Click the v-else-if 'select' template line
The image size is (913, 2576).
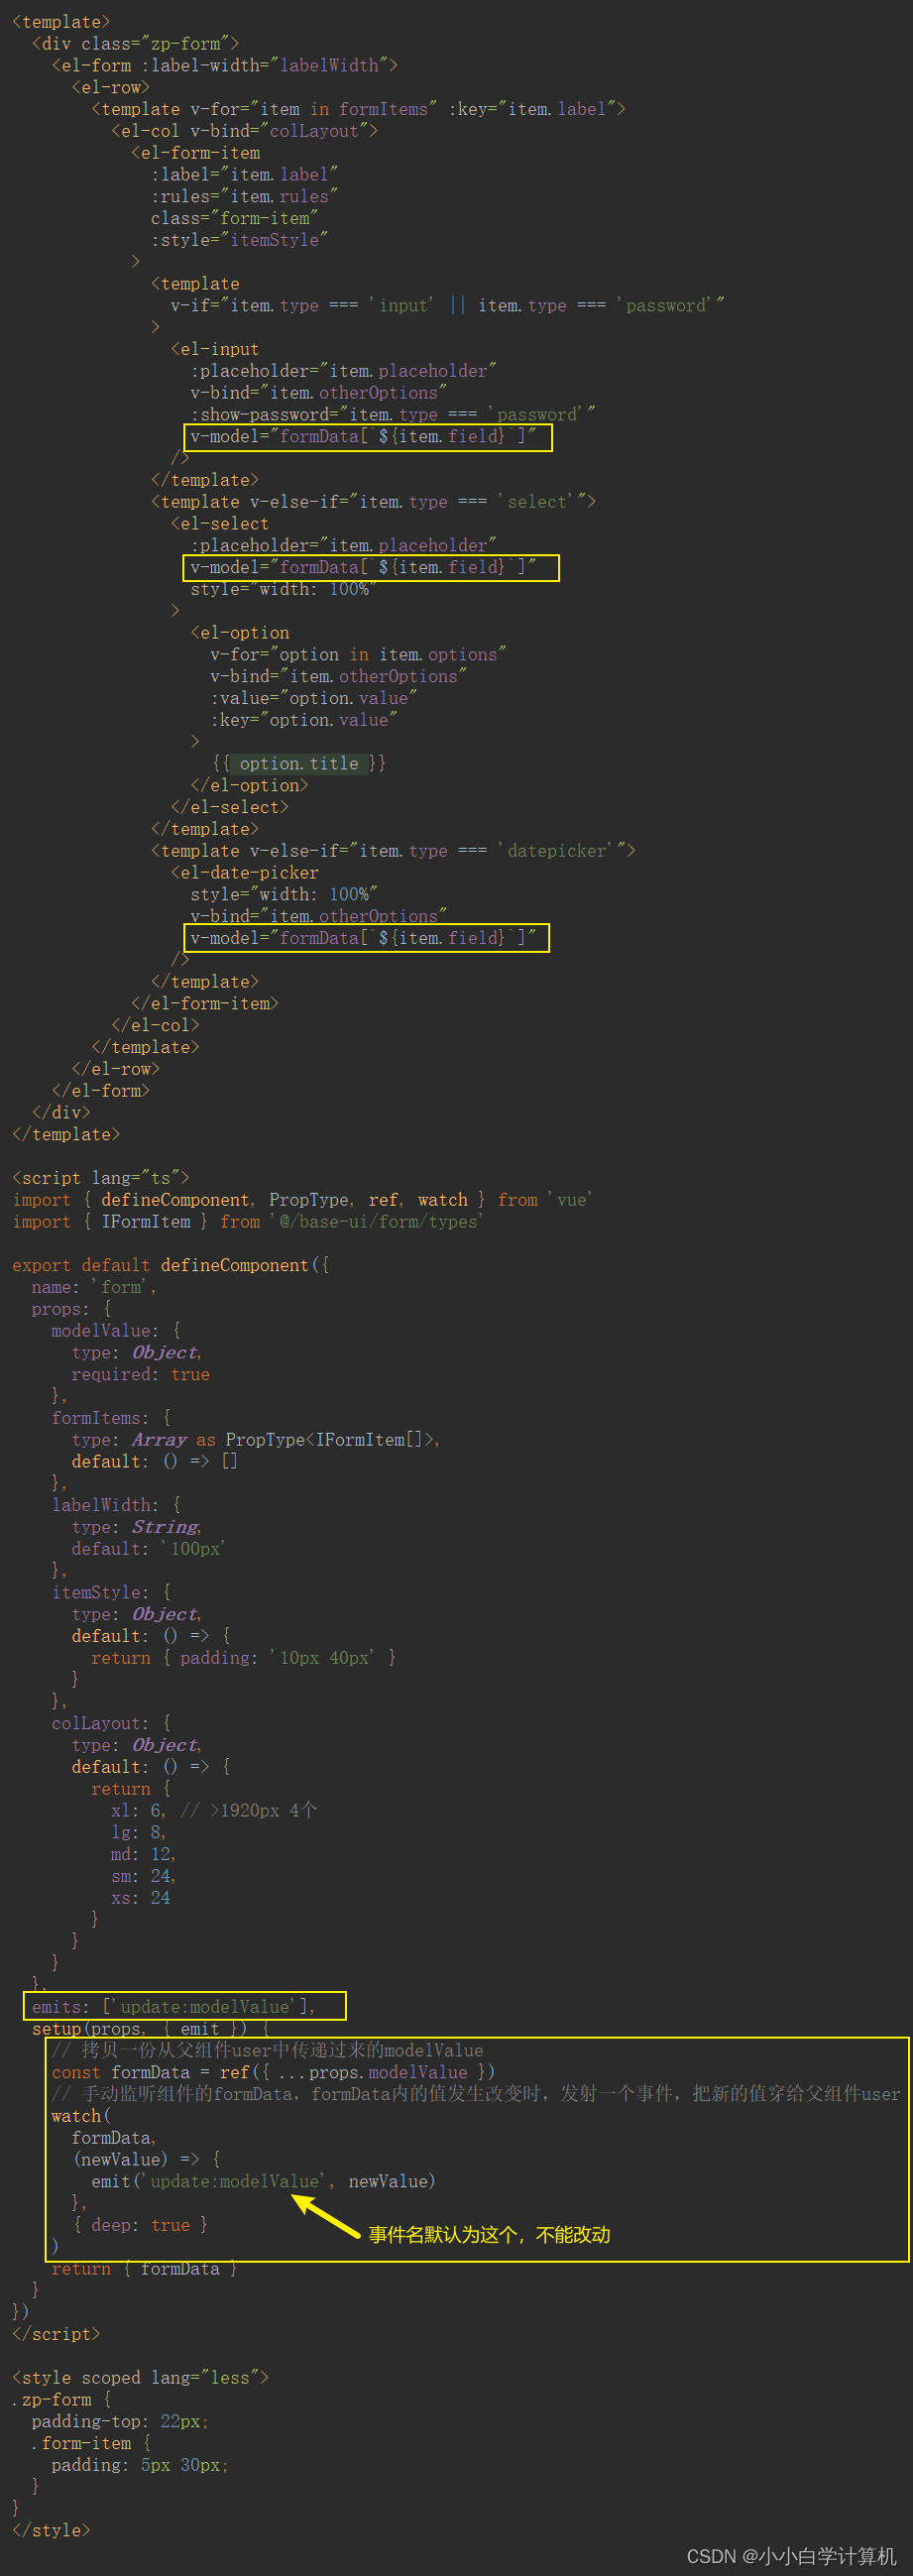[x=373, y=502]
